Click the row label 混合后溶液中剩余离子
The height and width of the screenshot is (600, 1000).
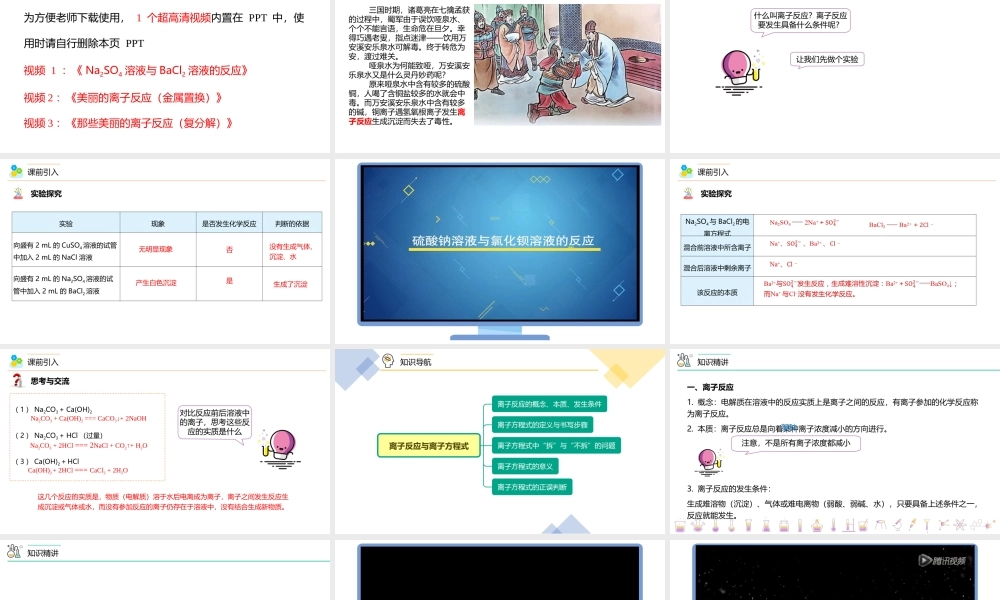(x=717, y=268)
